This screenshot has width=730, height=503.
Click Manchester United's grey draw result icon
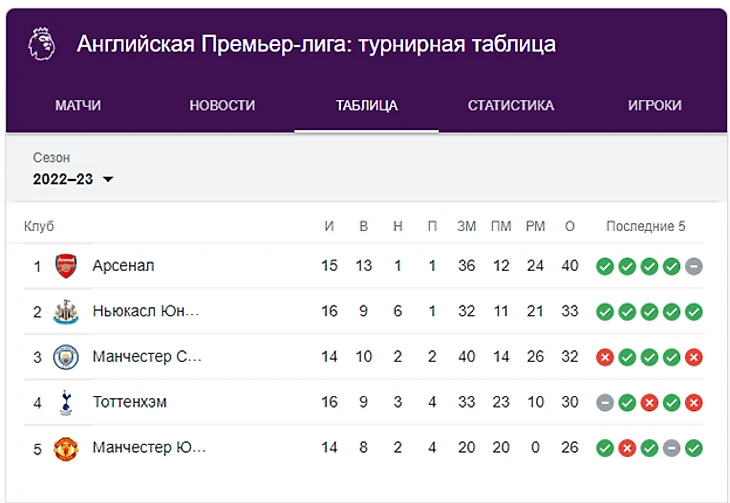[x=671, y=448]
